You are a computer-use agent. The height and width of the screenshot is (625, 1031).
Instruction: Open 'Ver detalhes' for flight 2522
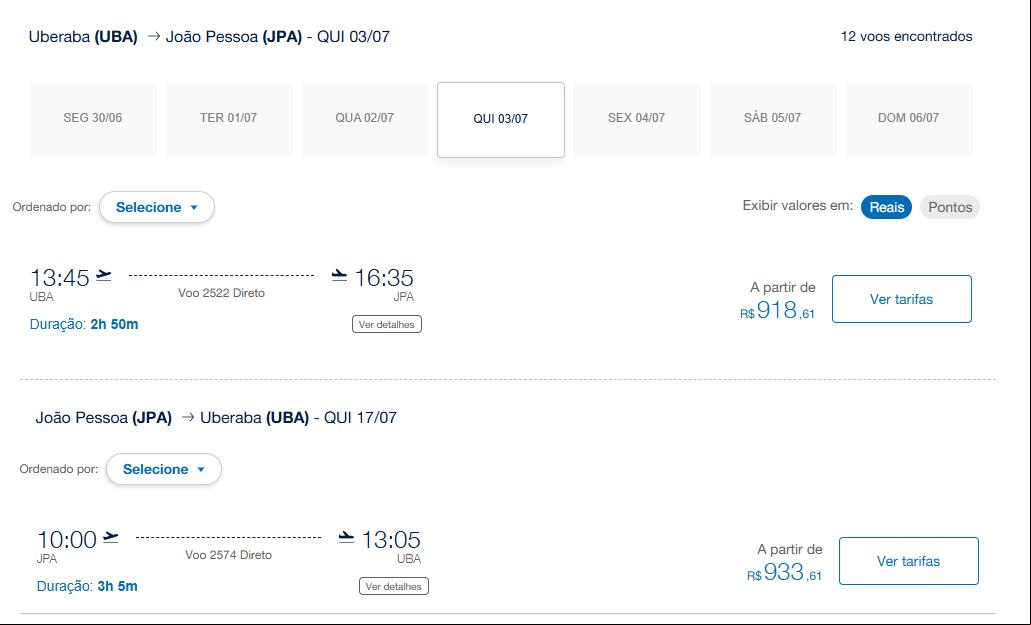[x=387, y=324]
